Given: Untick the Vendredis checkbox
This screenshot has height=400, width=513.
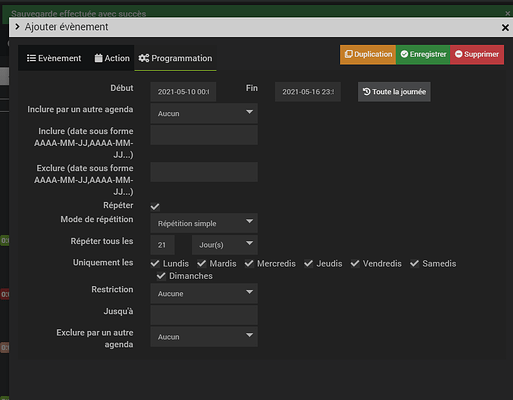Looking at the screenshot, I should (x=355, y=264).
